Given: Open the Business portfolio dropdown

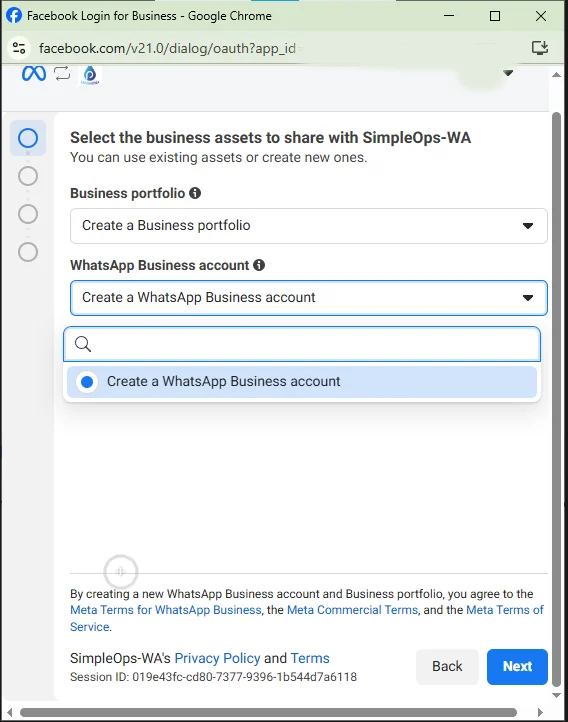Looking at the screenshot, I should point(308,226).
